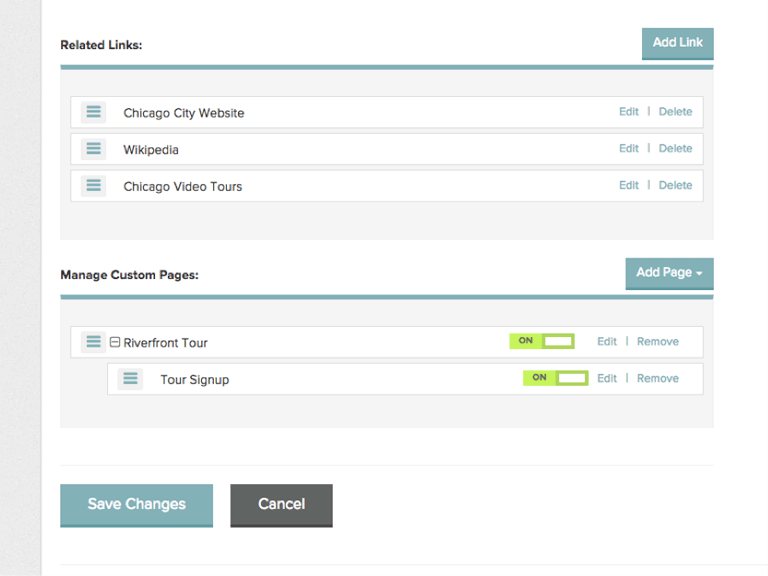Image resolution: width=768 pixels, height=576 pixels.
Task: Click drag handle icon for Chicago Video Tours
Action: pyautogui.click(x=93, y=185)
